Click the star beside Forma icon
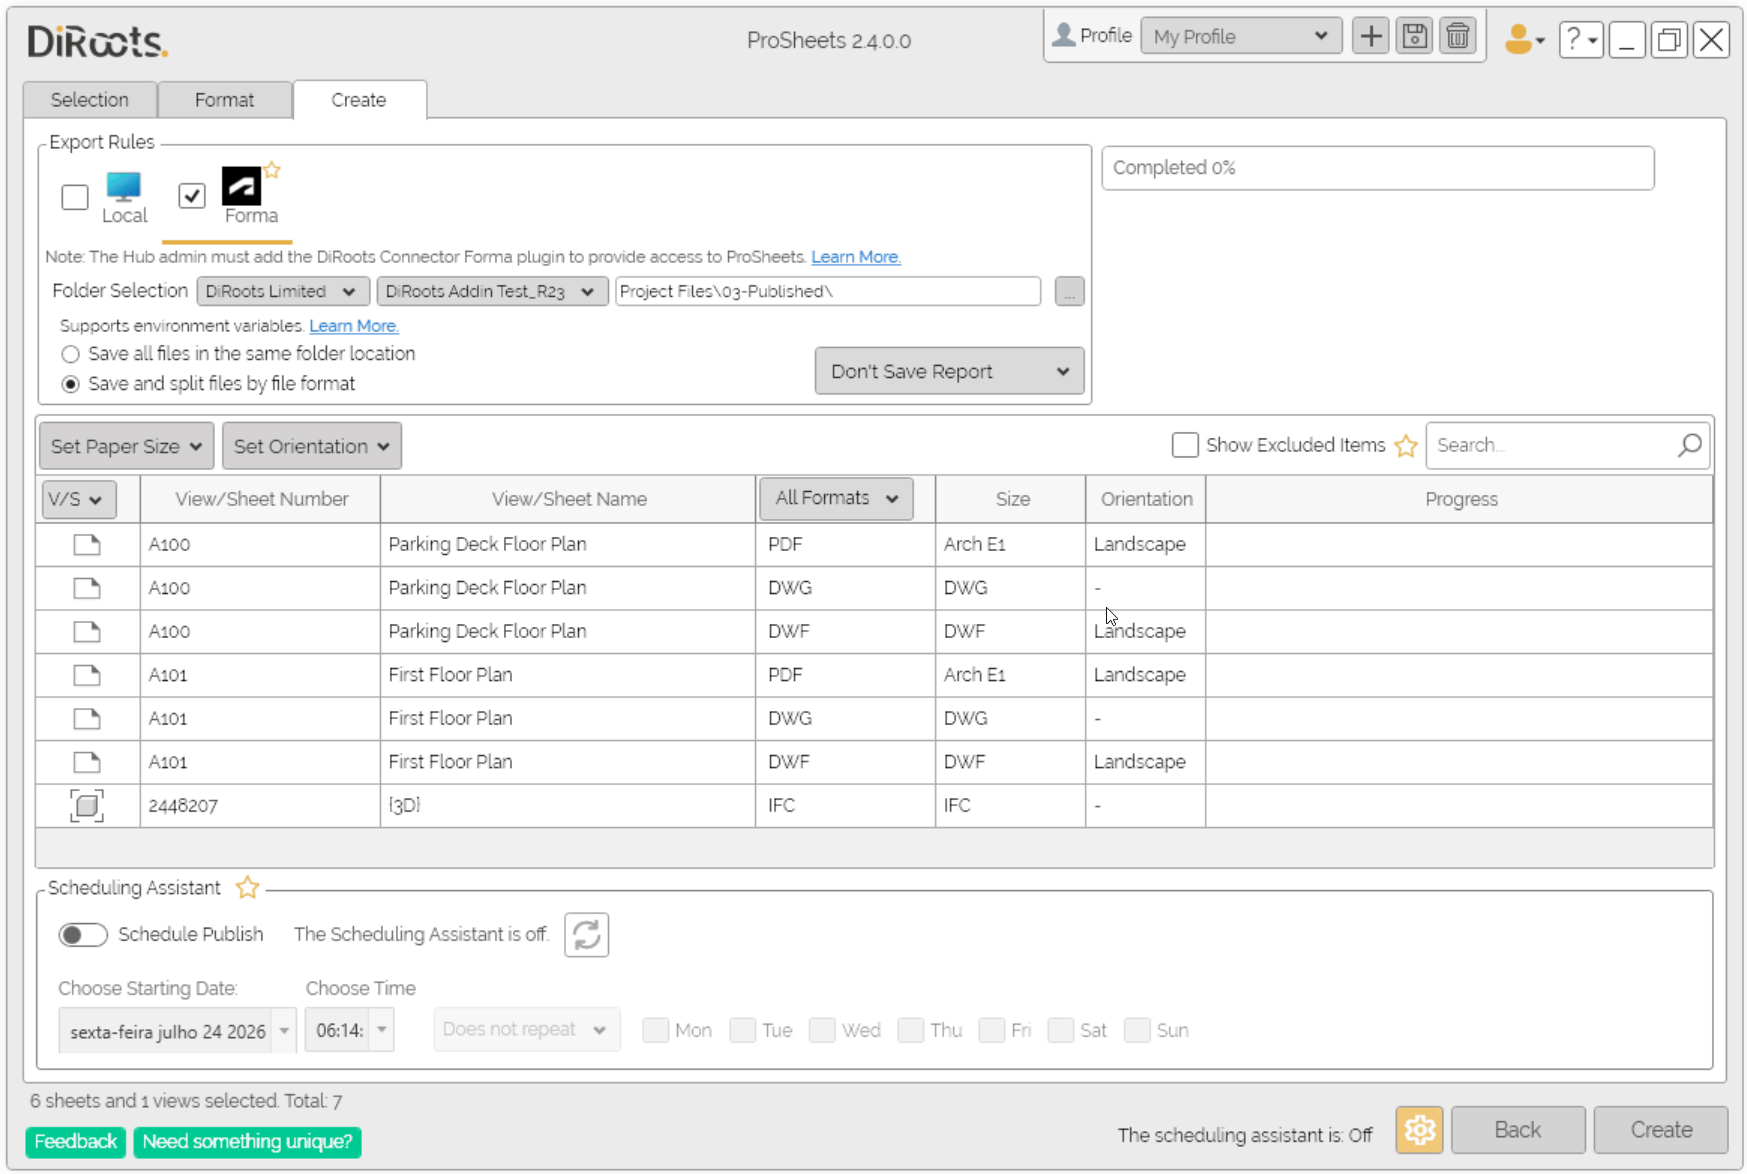This screenshot has height=1174, width=1747. point(272,170)
